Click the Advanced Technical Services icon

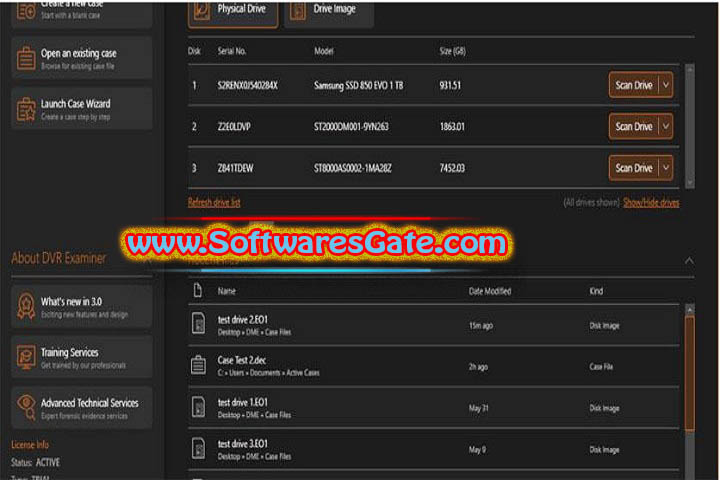[x=26, y=407]
